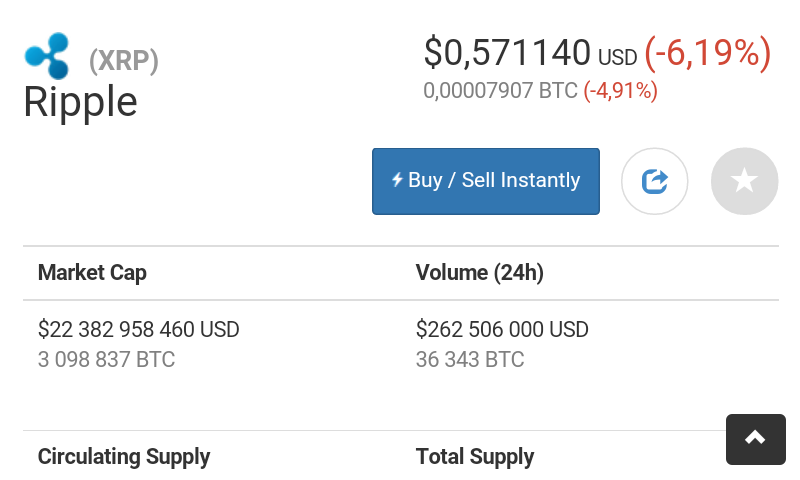This screenshot has height=480, width=800.
Task: Select the (XRP) ticker symbol
Action: click(124, 61)
